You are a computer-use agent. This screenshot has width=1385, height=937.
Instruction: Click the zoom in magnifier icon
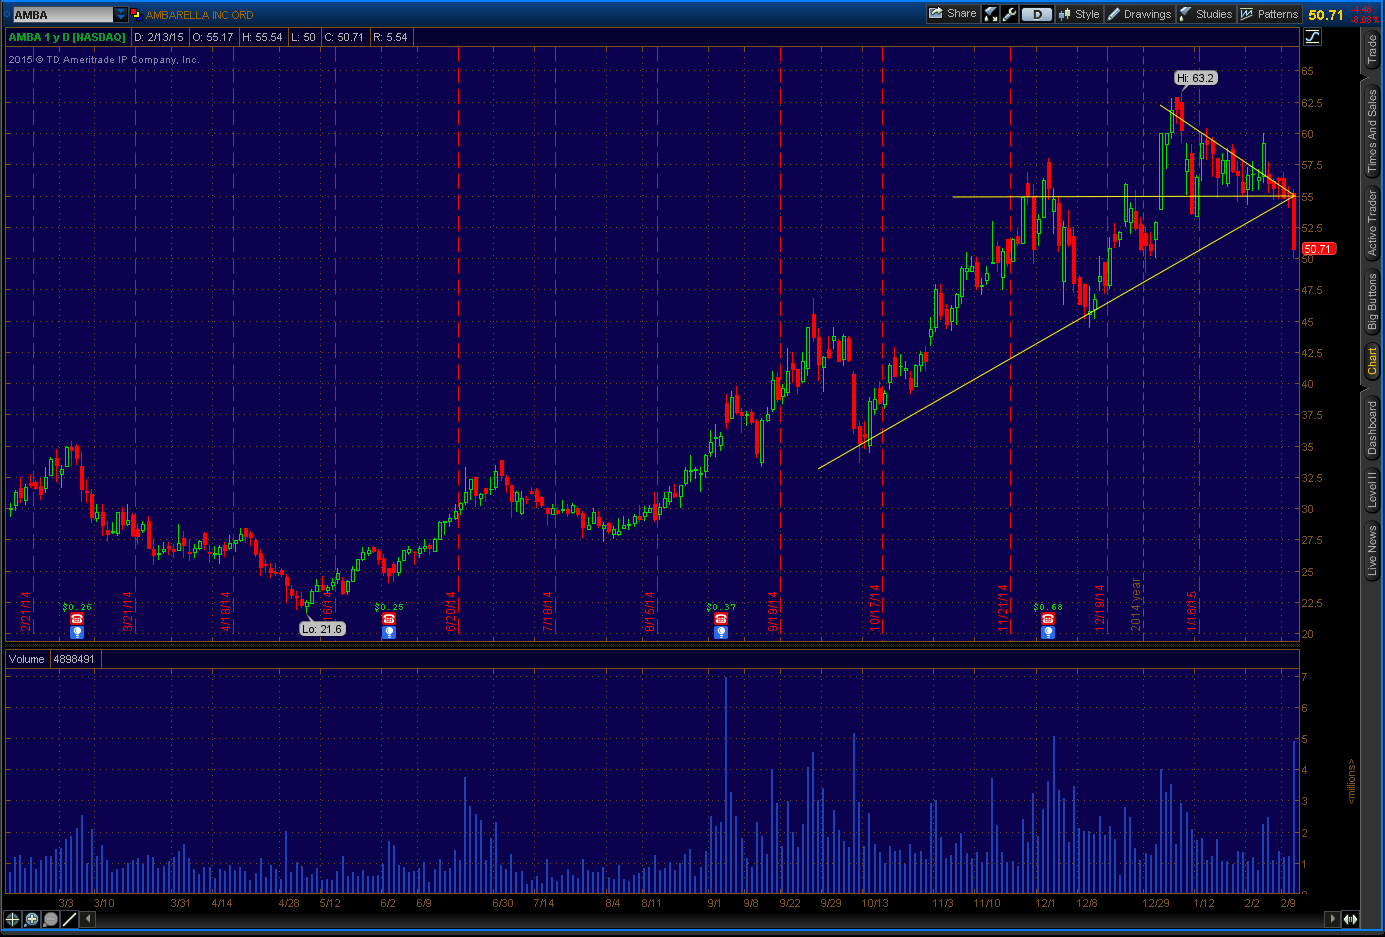(x=32, y=919)
